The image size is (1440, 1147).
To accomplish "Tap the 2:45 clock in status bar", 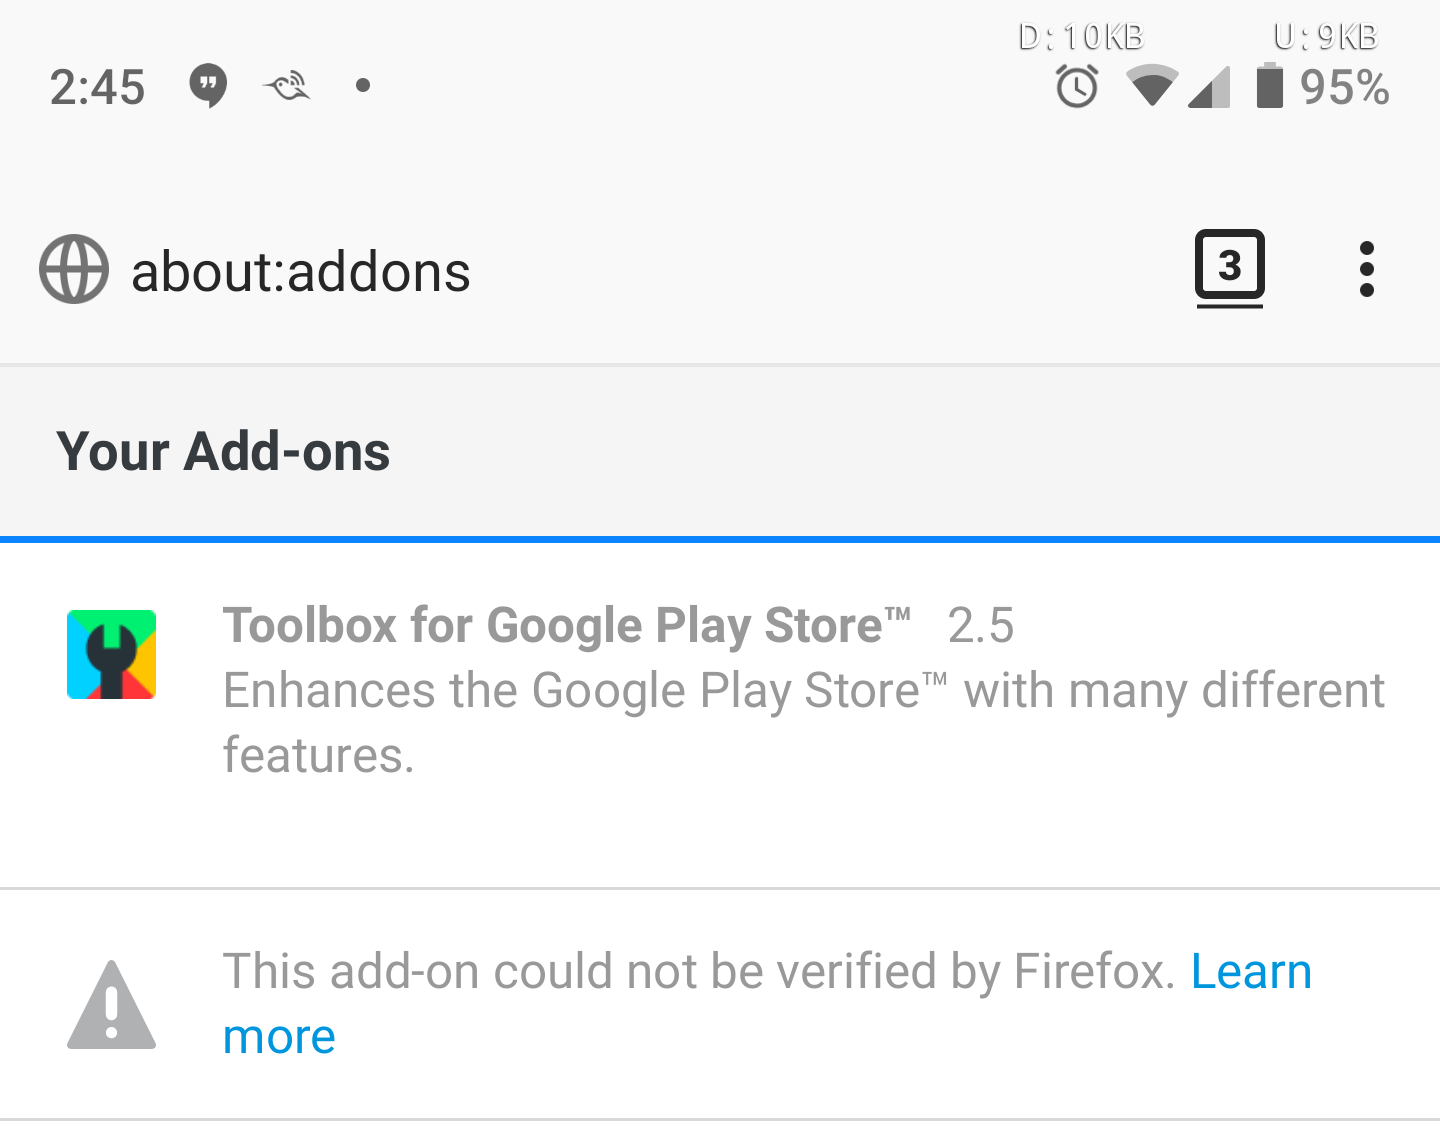I will (97, 87).
